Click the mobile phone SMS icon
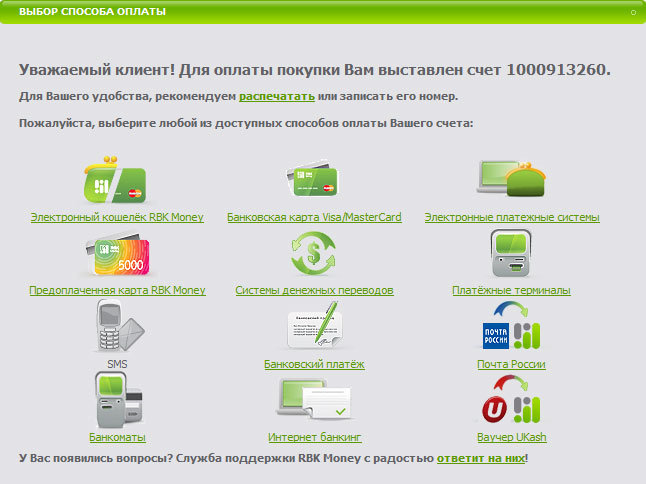This screenshot has height=484, width=646. pos(120,325)
